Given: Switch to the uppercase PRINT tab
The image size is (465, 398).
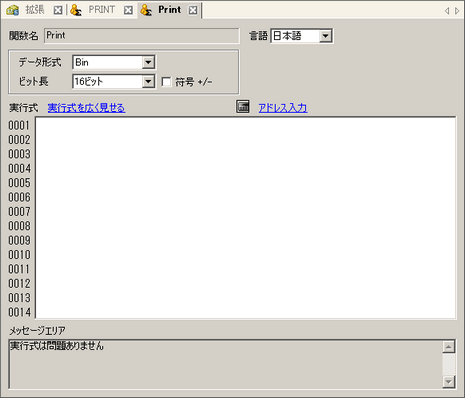Looking at the screenshot, I should point(101,10).
